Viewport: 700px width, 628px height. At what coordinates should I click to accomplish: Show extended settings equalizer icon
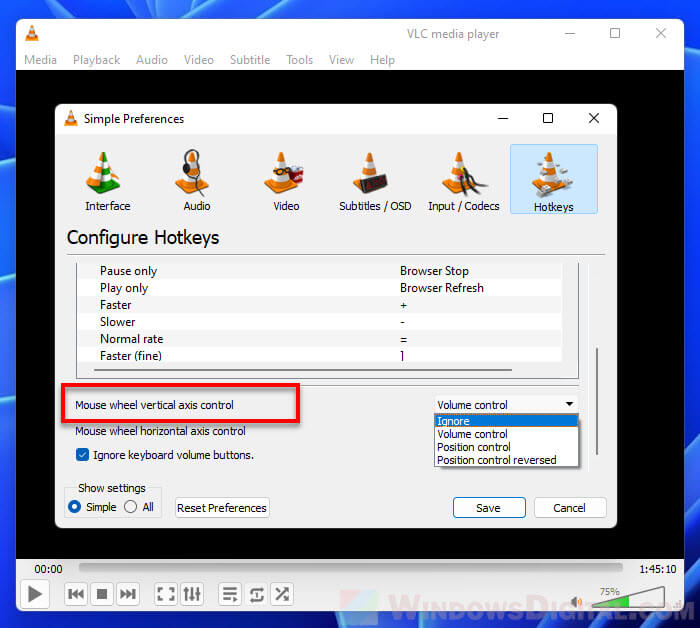(192, 594)
